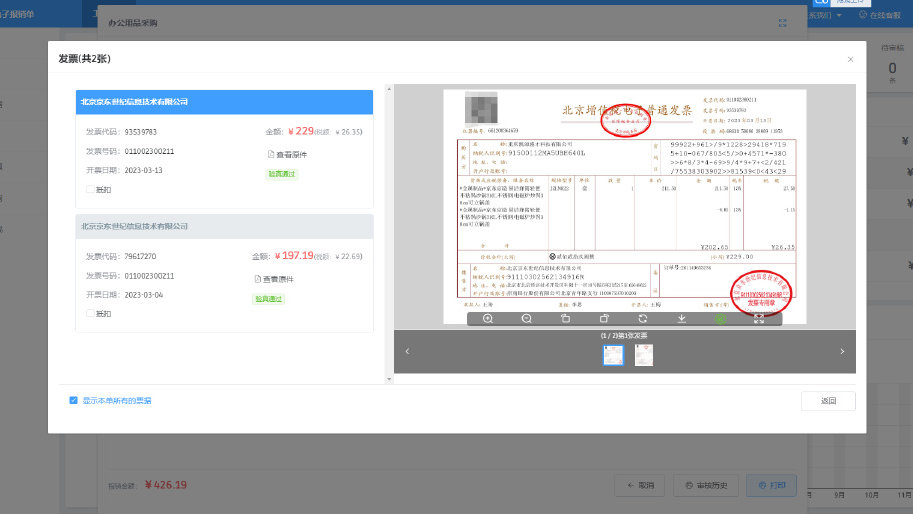Click the total ¥426.19 in background

[166, 485]
